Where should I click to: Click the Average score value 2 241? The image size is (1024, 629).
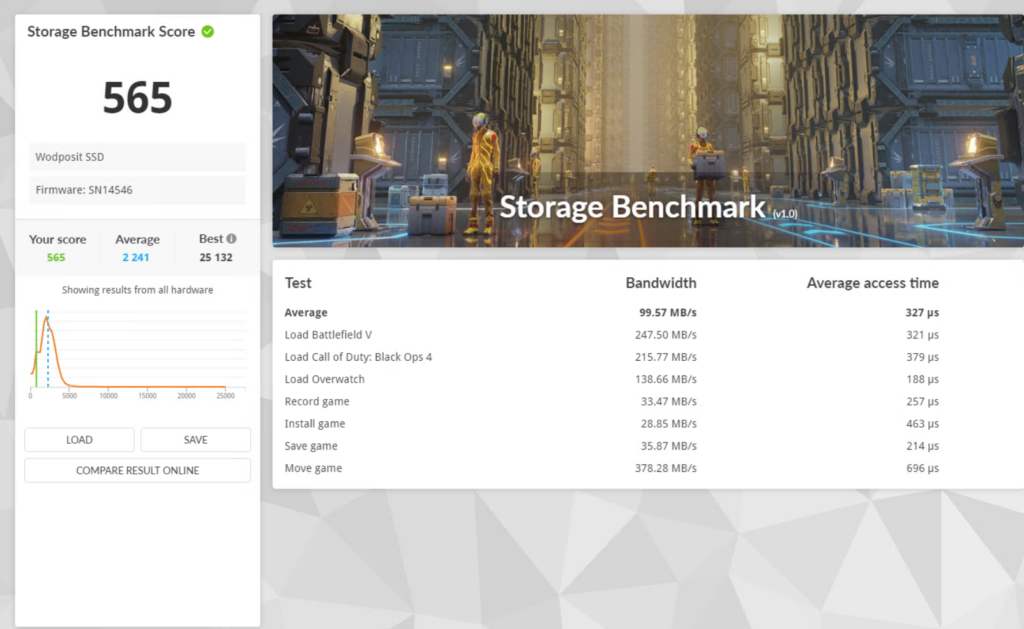pyautogui.click(x=137, y=257)
